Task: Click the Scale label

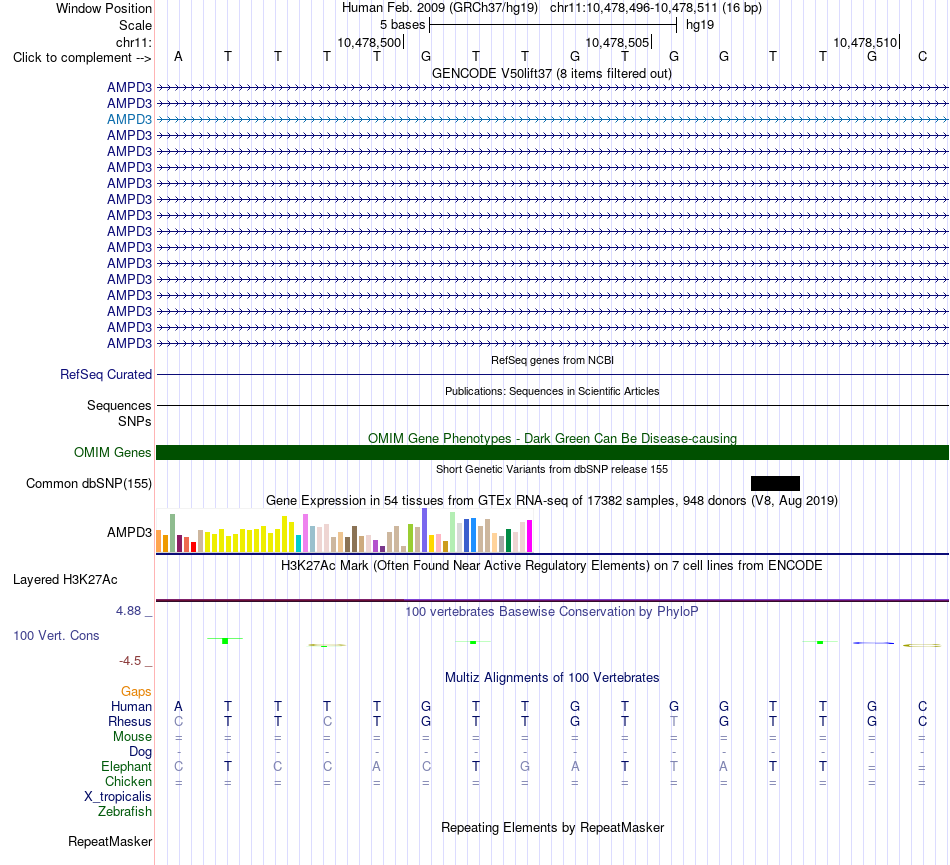Action: (135, 25)
